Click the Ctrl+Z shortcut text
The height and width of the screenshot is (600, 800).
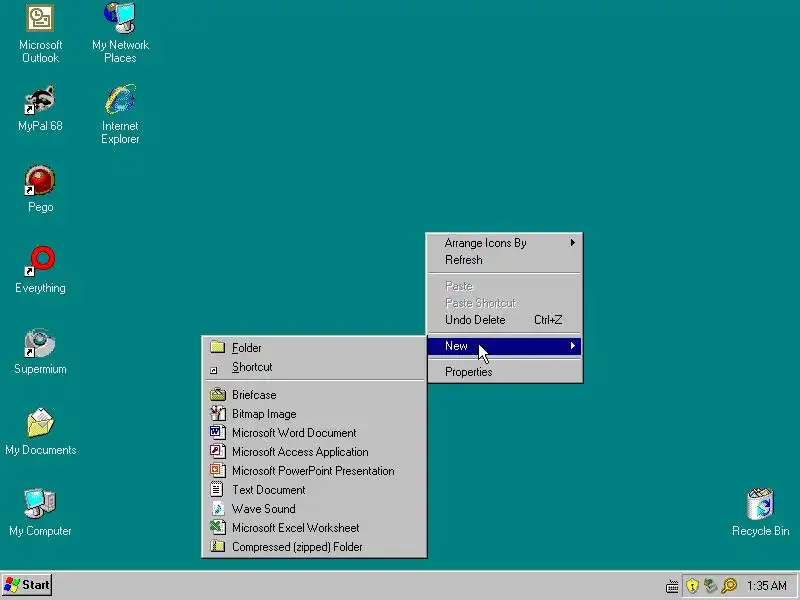coord(548,320)
